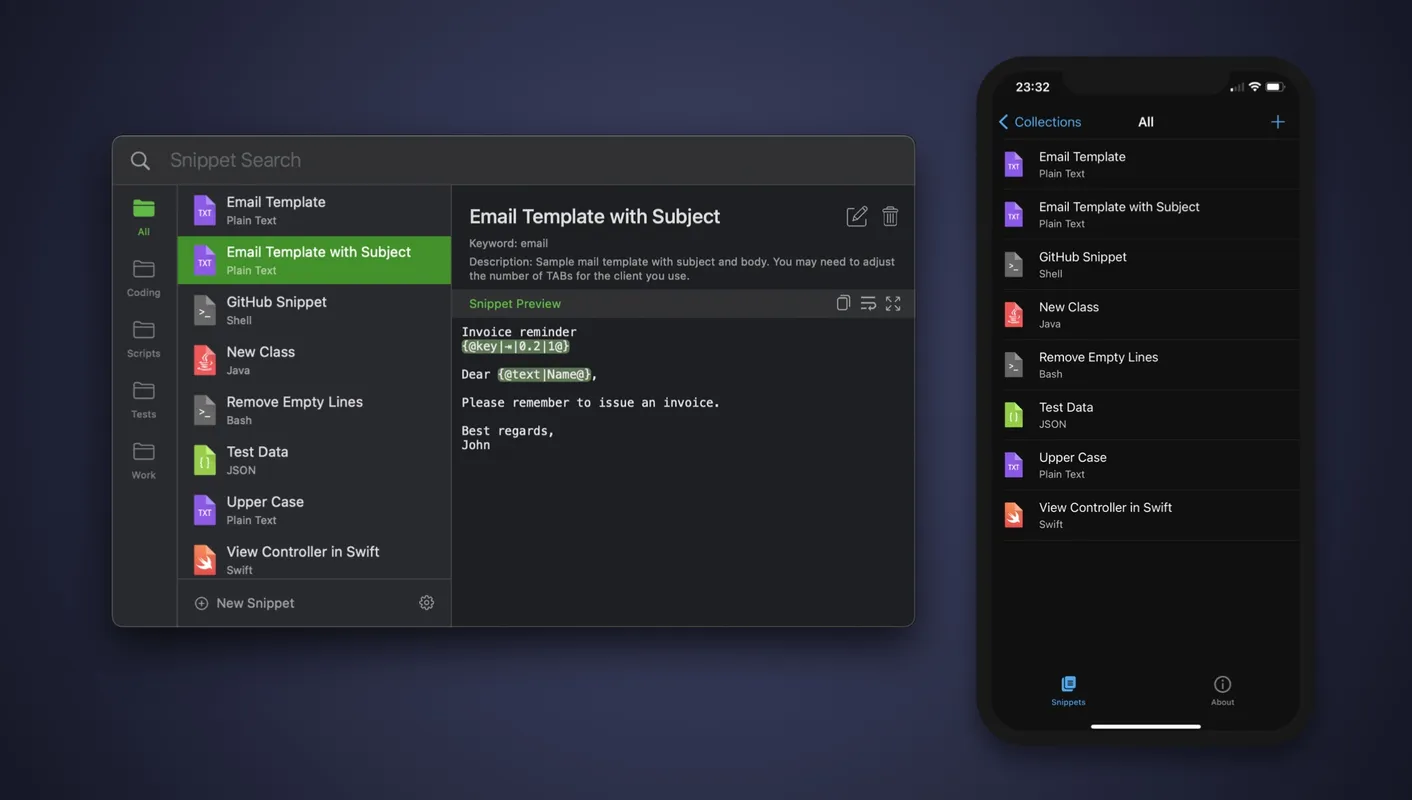Switch to the About tab on phone
The image size is (1412, 800).
(x=1222, y=690)
